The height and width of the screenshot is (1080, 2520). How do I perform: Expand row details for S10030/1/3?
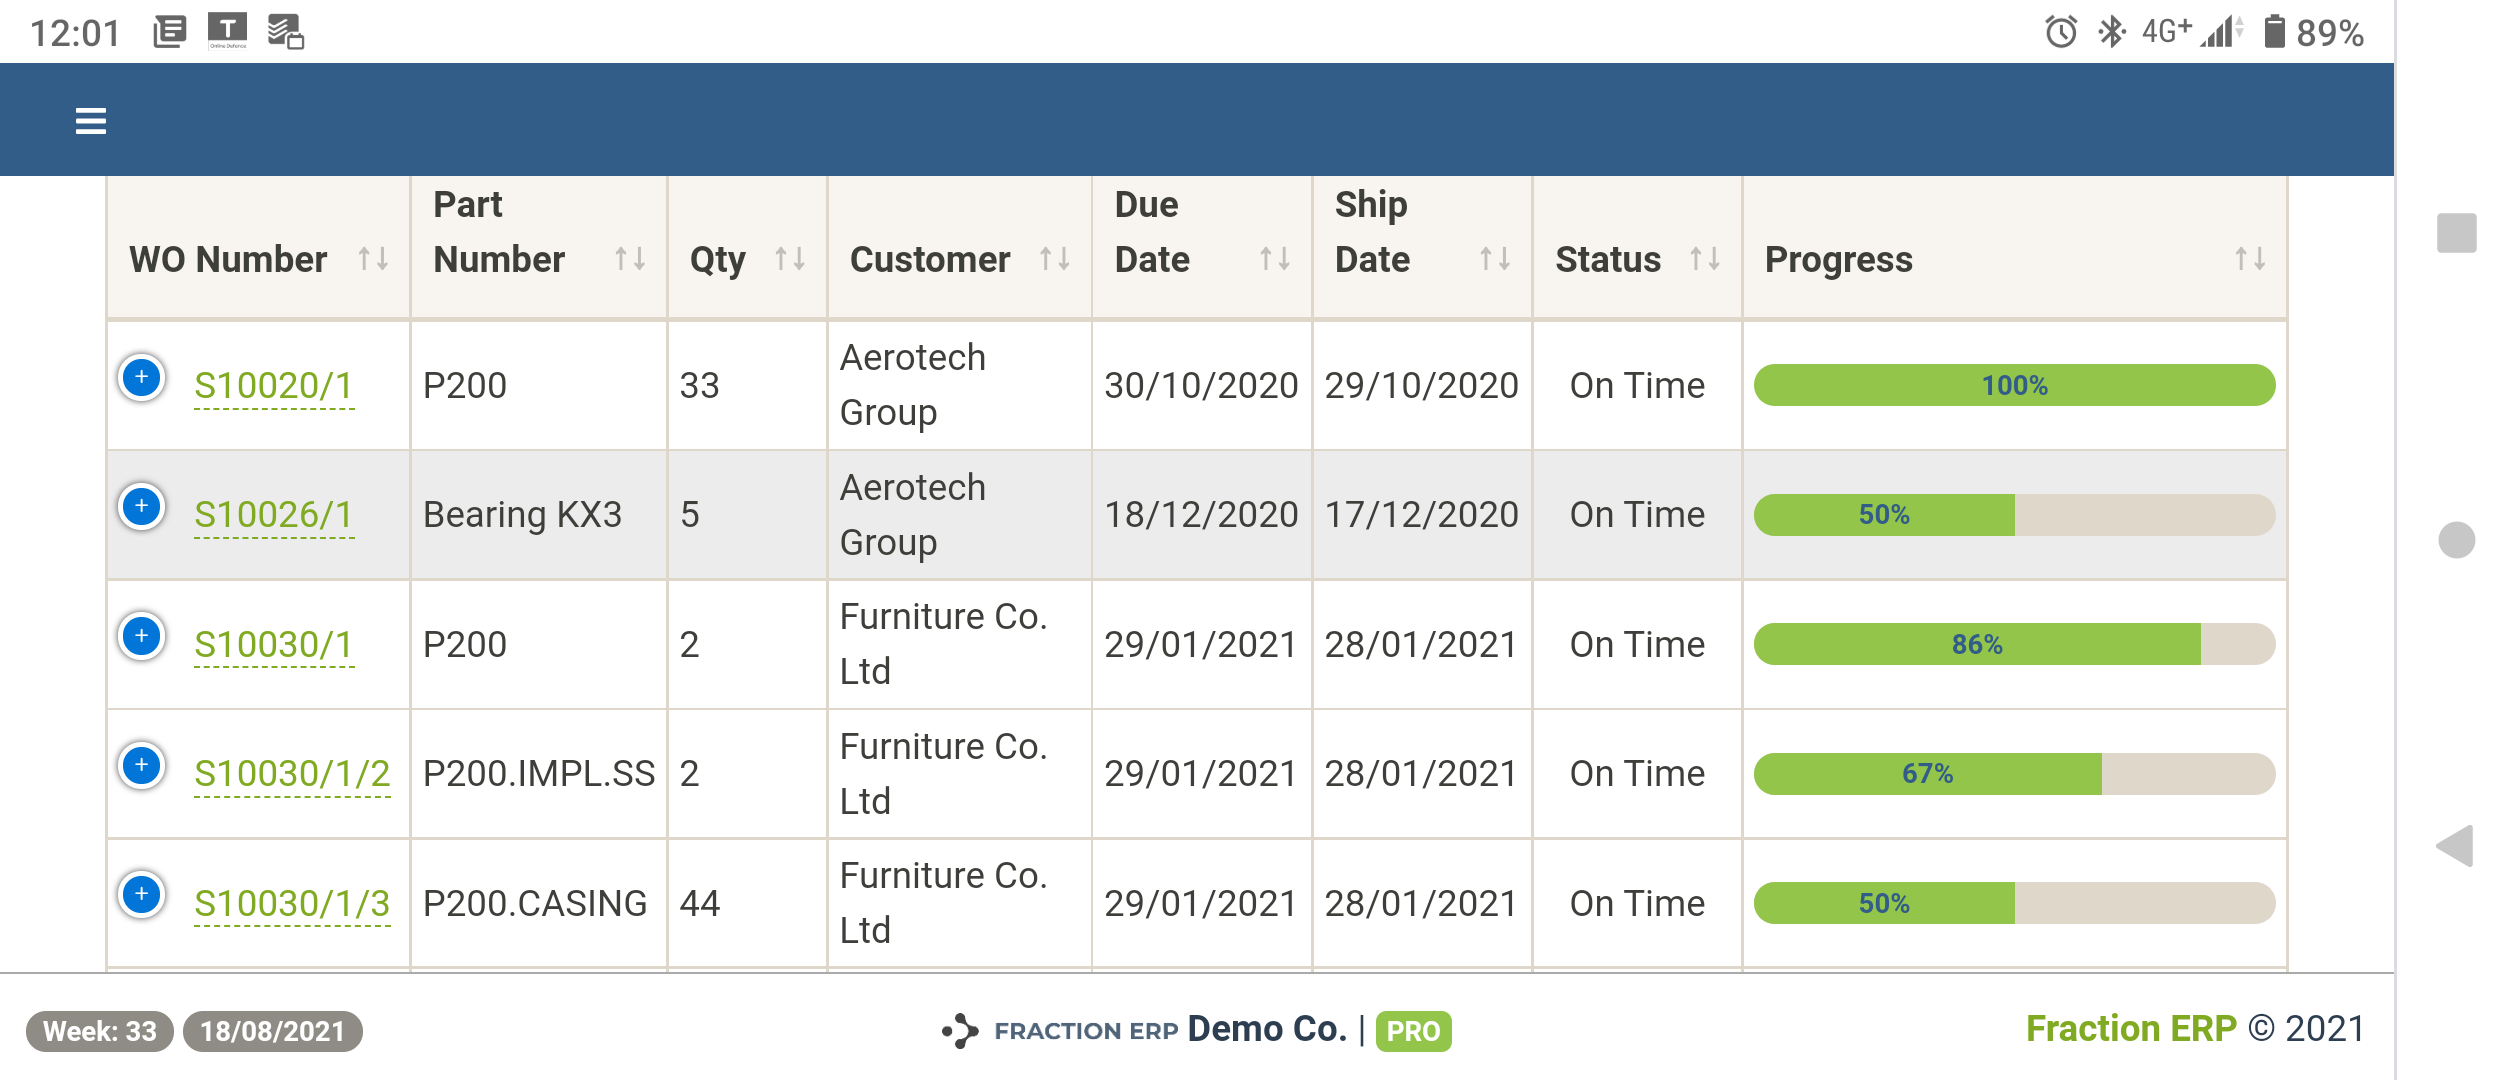pos(142,895)
